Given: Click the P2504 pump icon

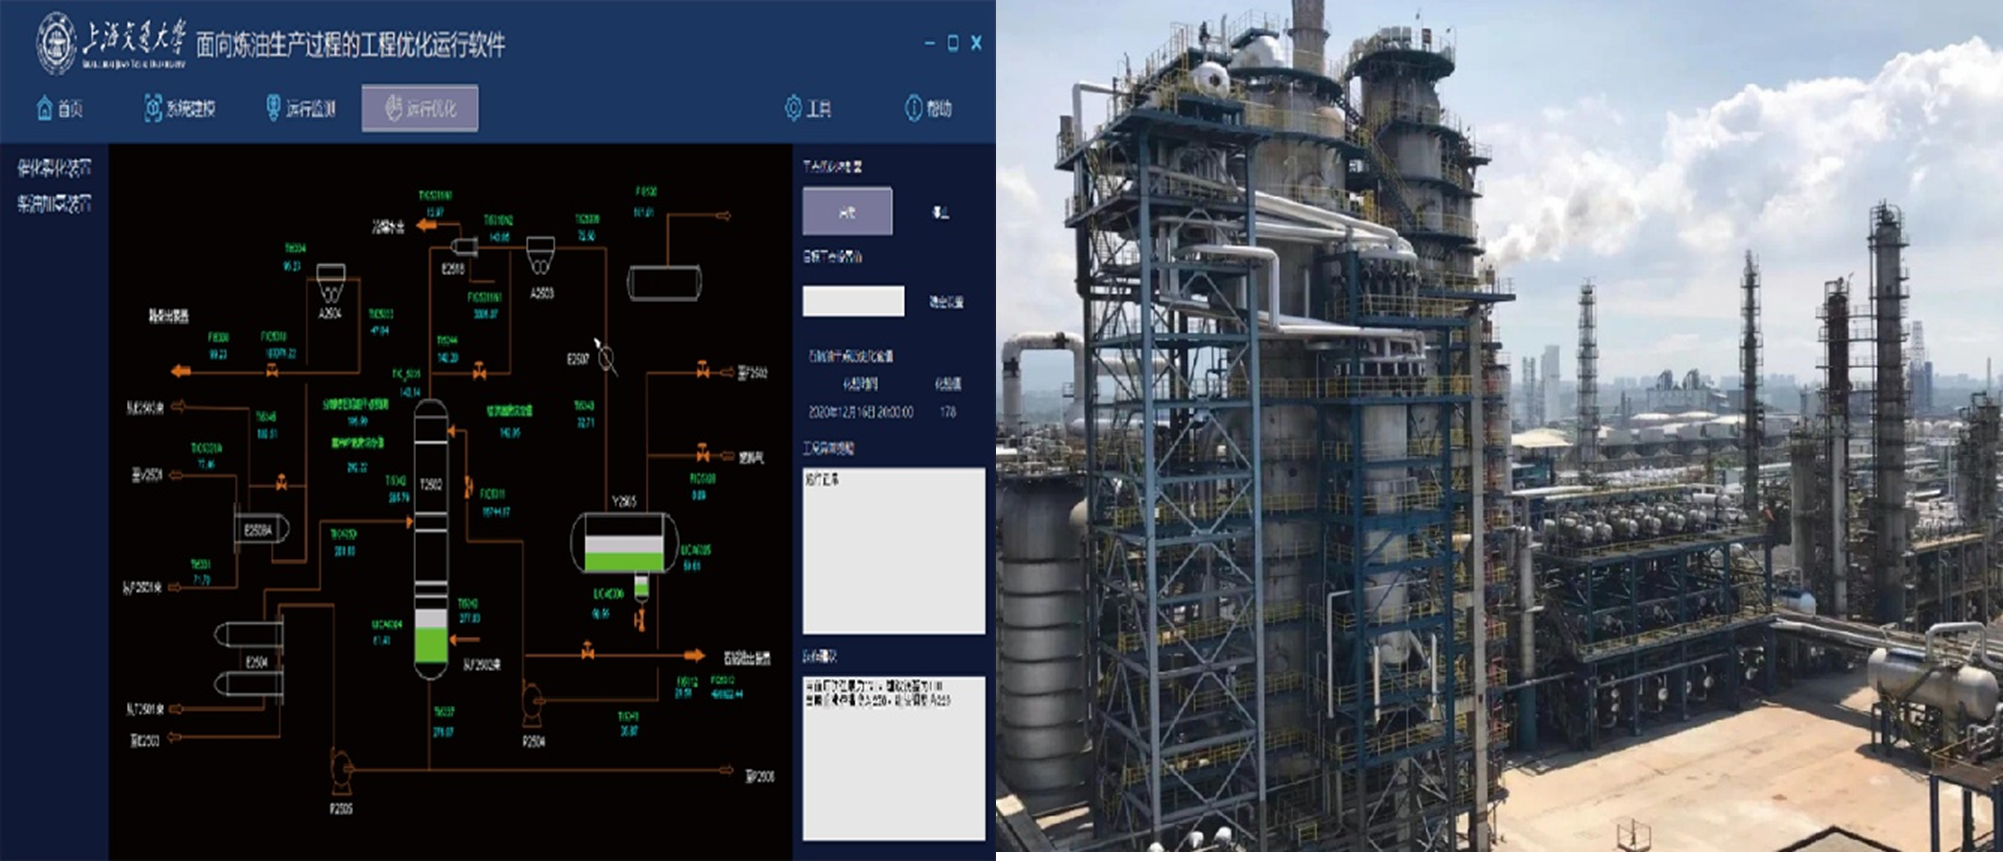Looking at the screenshot, I should [533, 703].
